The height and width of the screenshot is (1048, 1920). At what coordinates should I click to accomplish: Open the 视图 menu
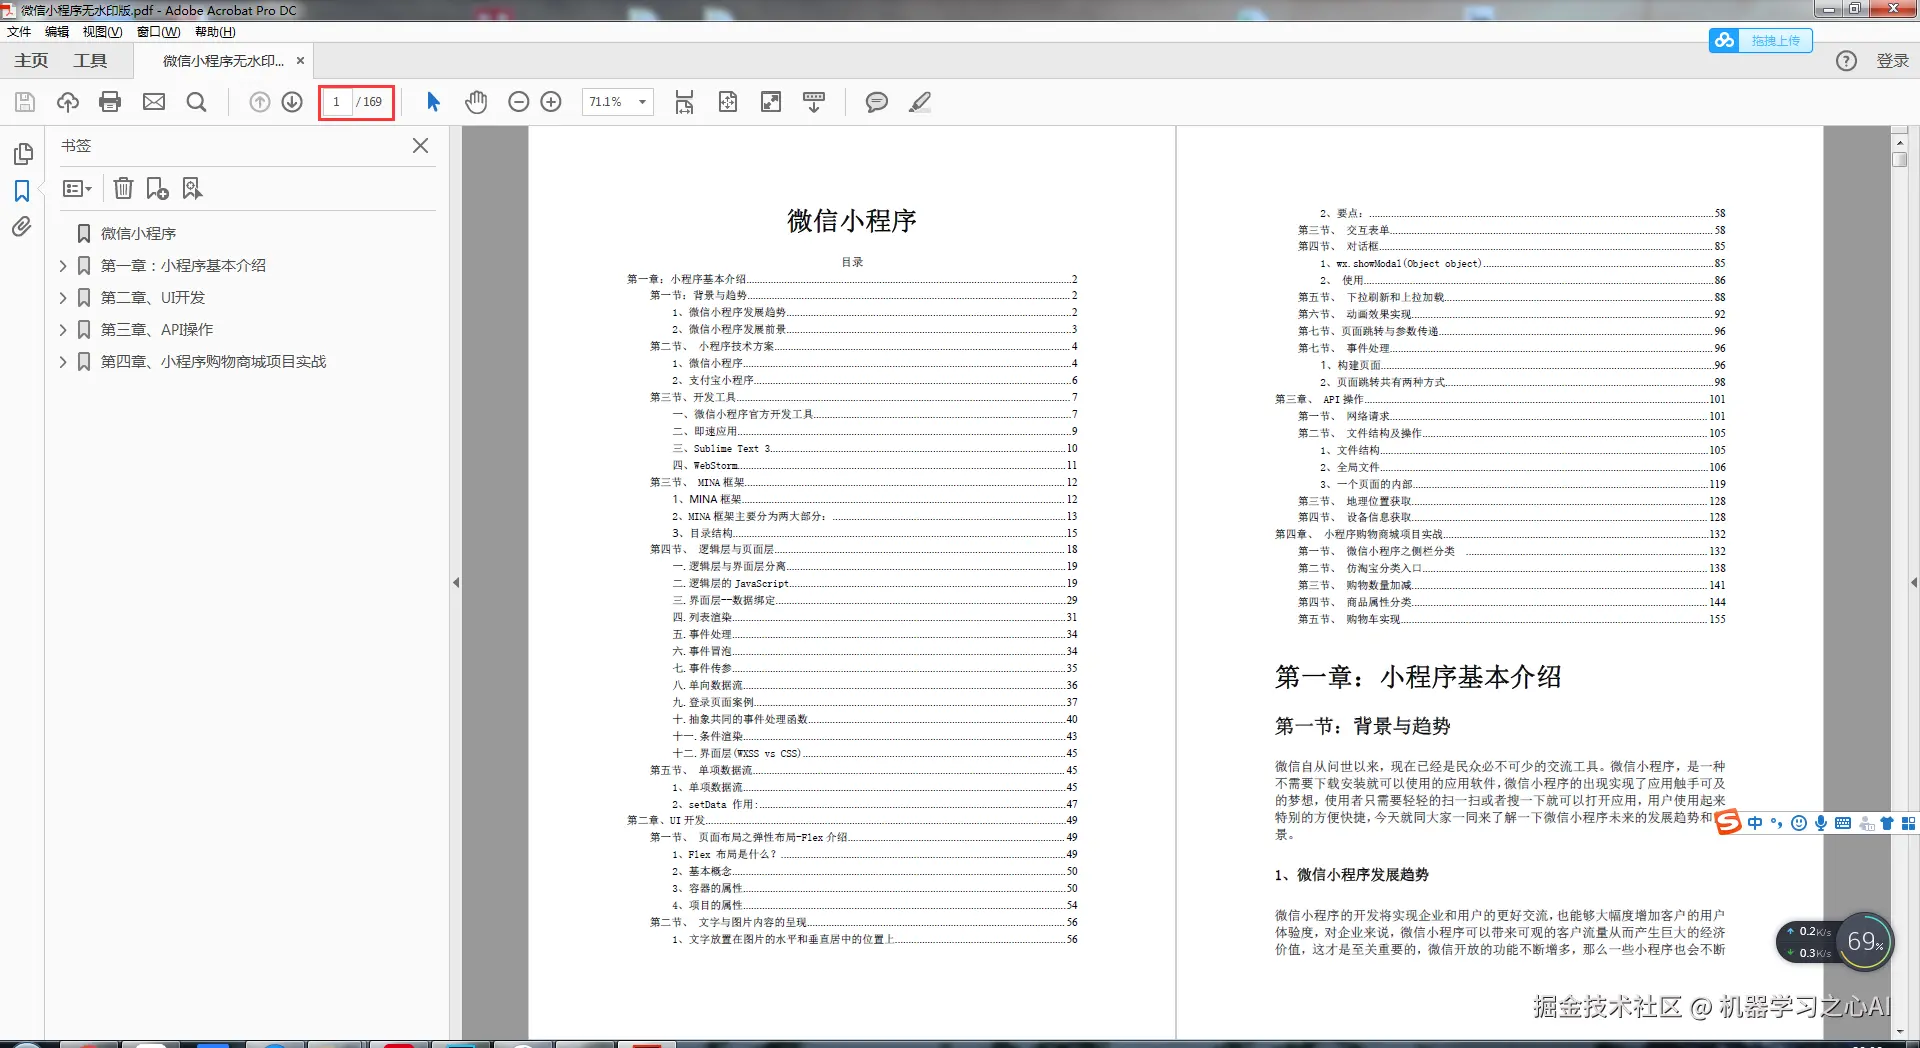click(x=102, y=32)
